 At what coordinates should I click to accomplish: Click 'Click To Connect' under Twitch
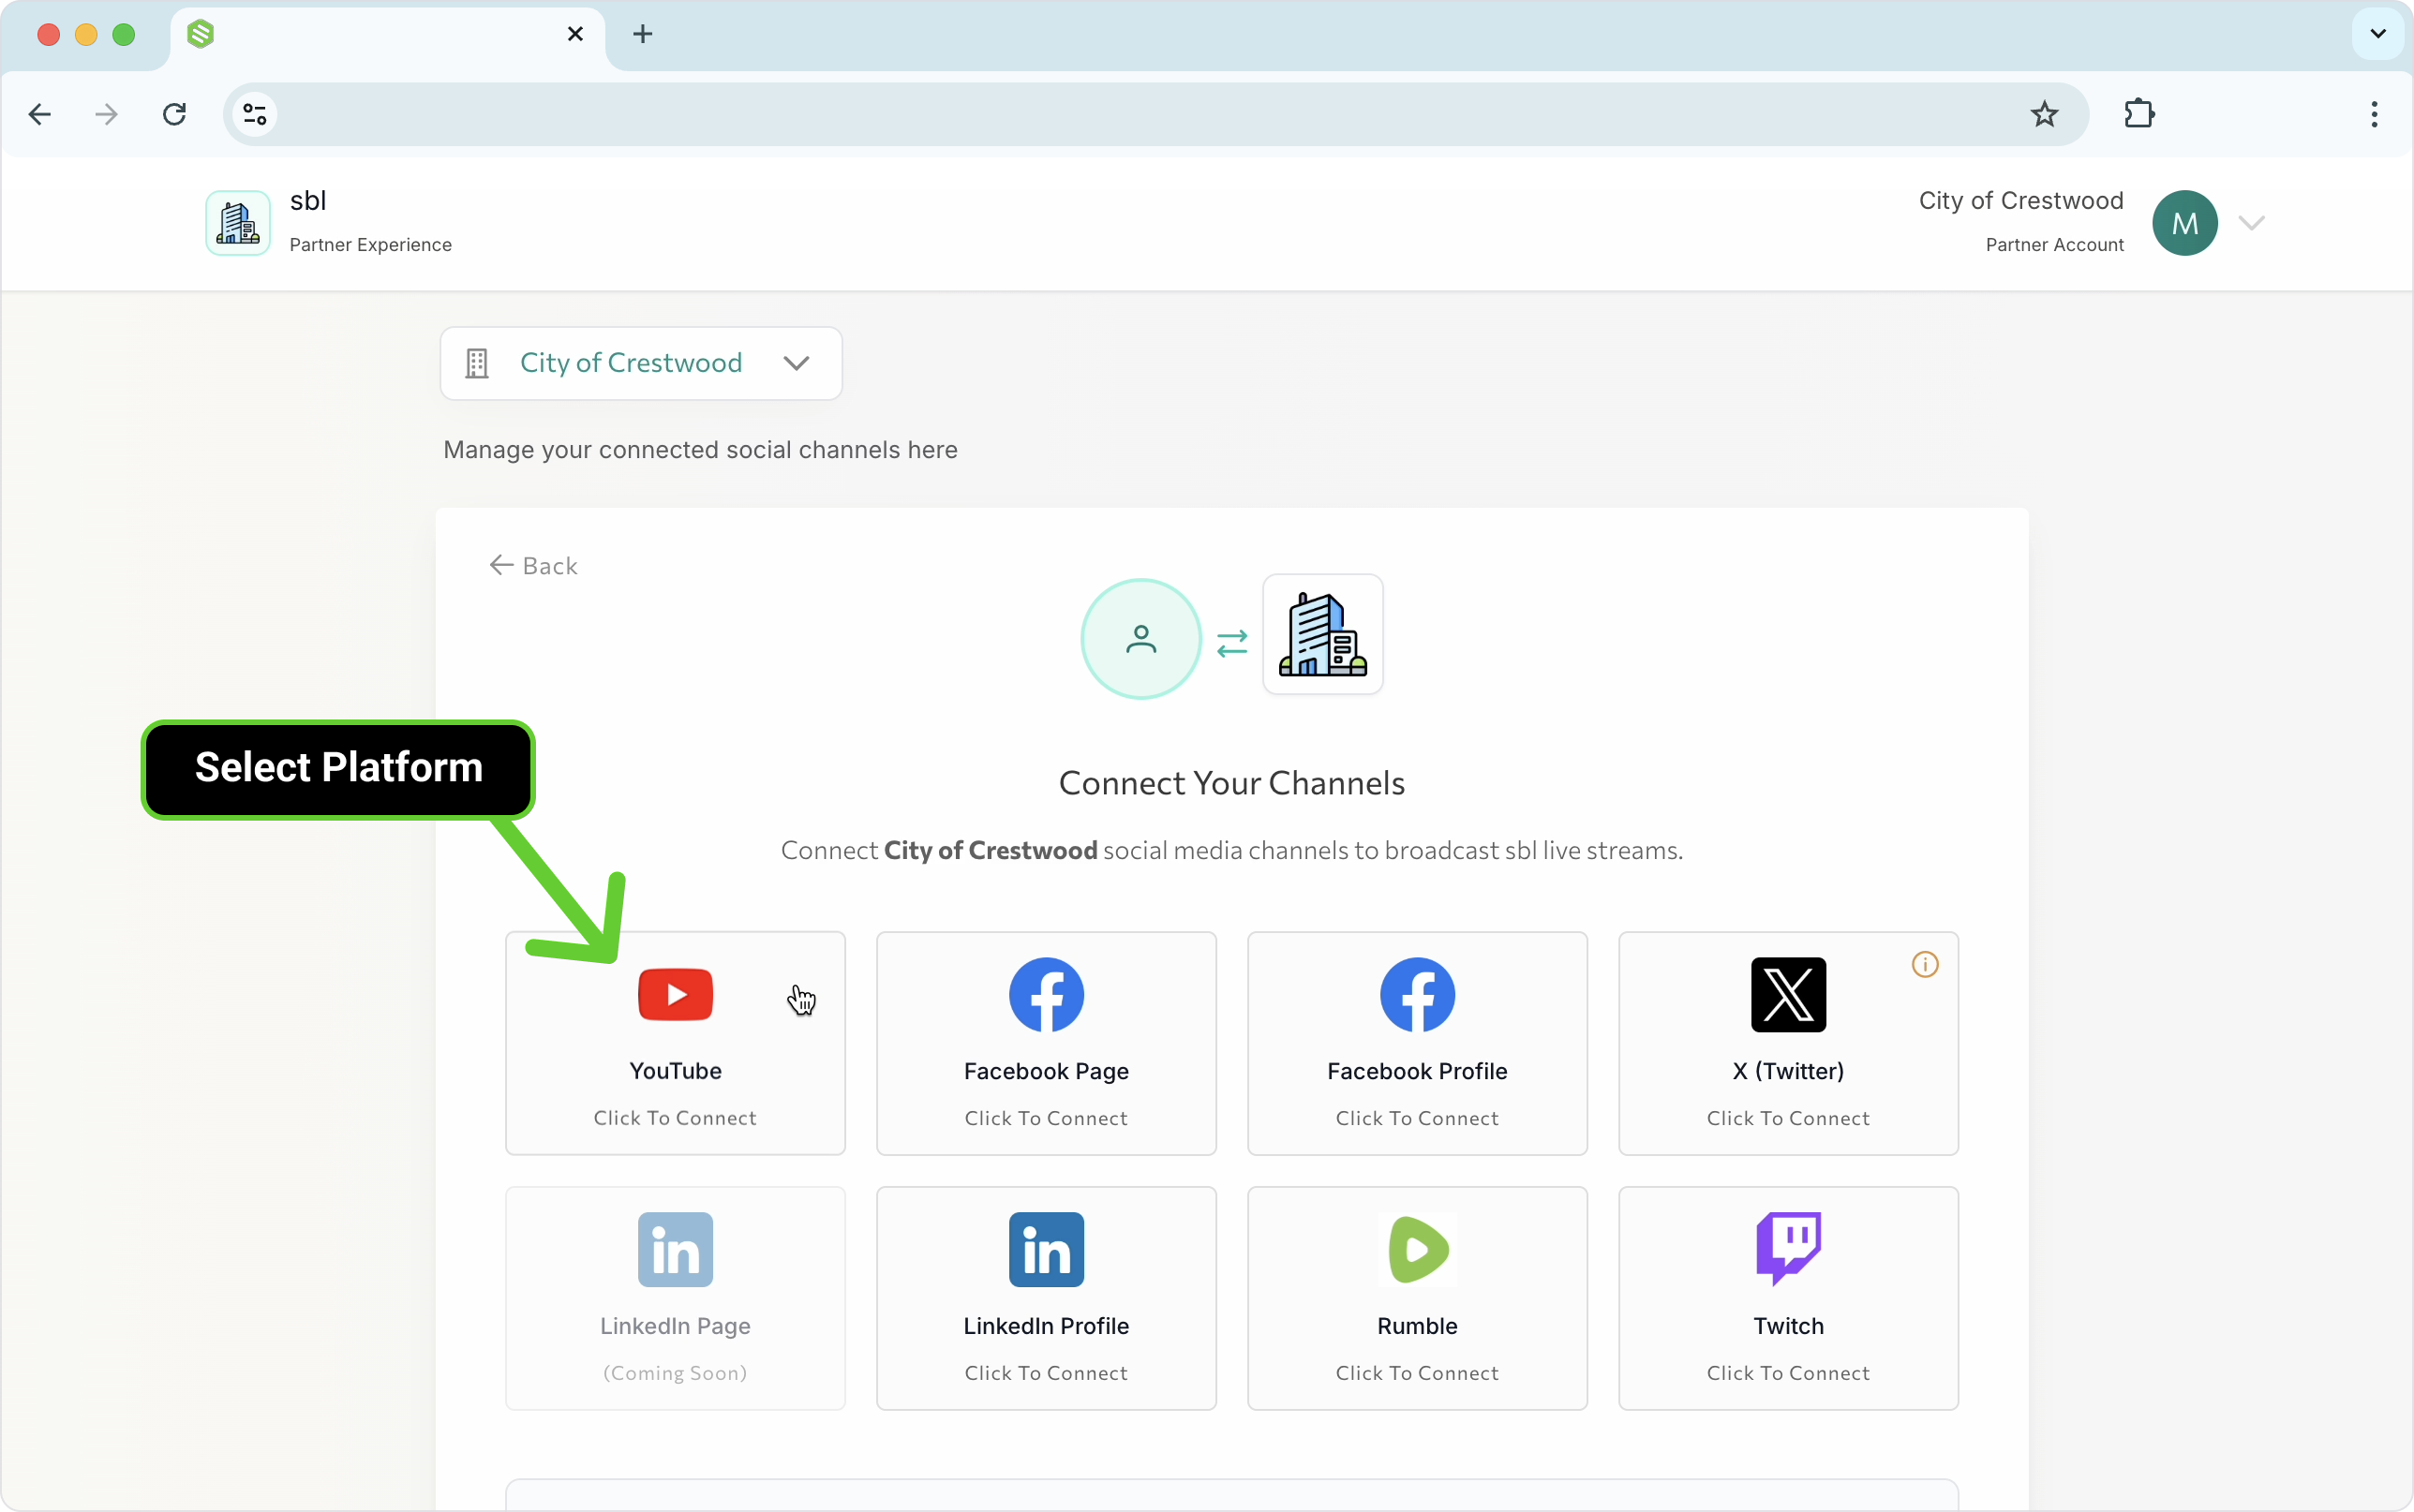(1788, 1373)
